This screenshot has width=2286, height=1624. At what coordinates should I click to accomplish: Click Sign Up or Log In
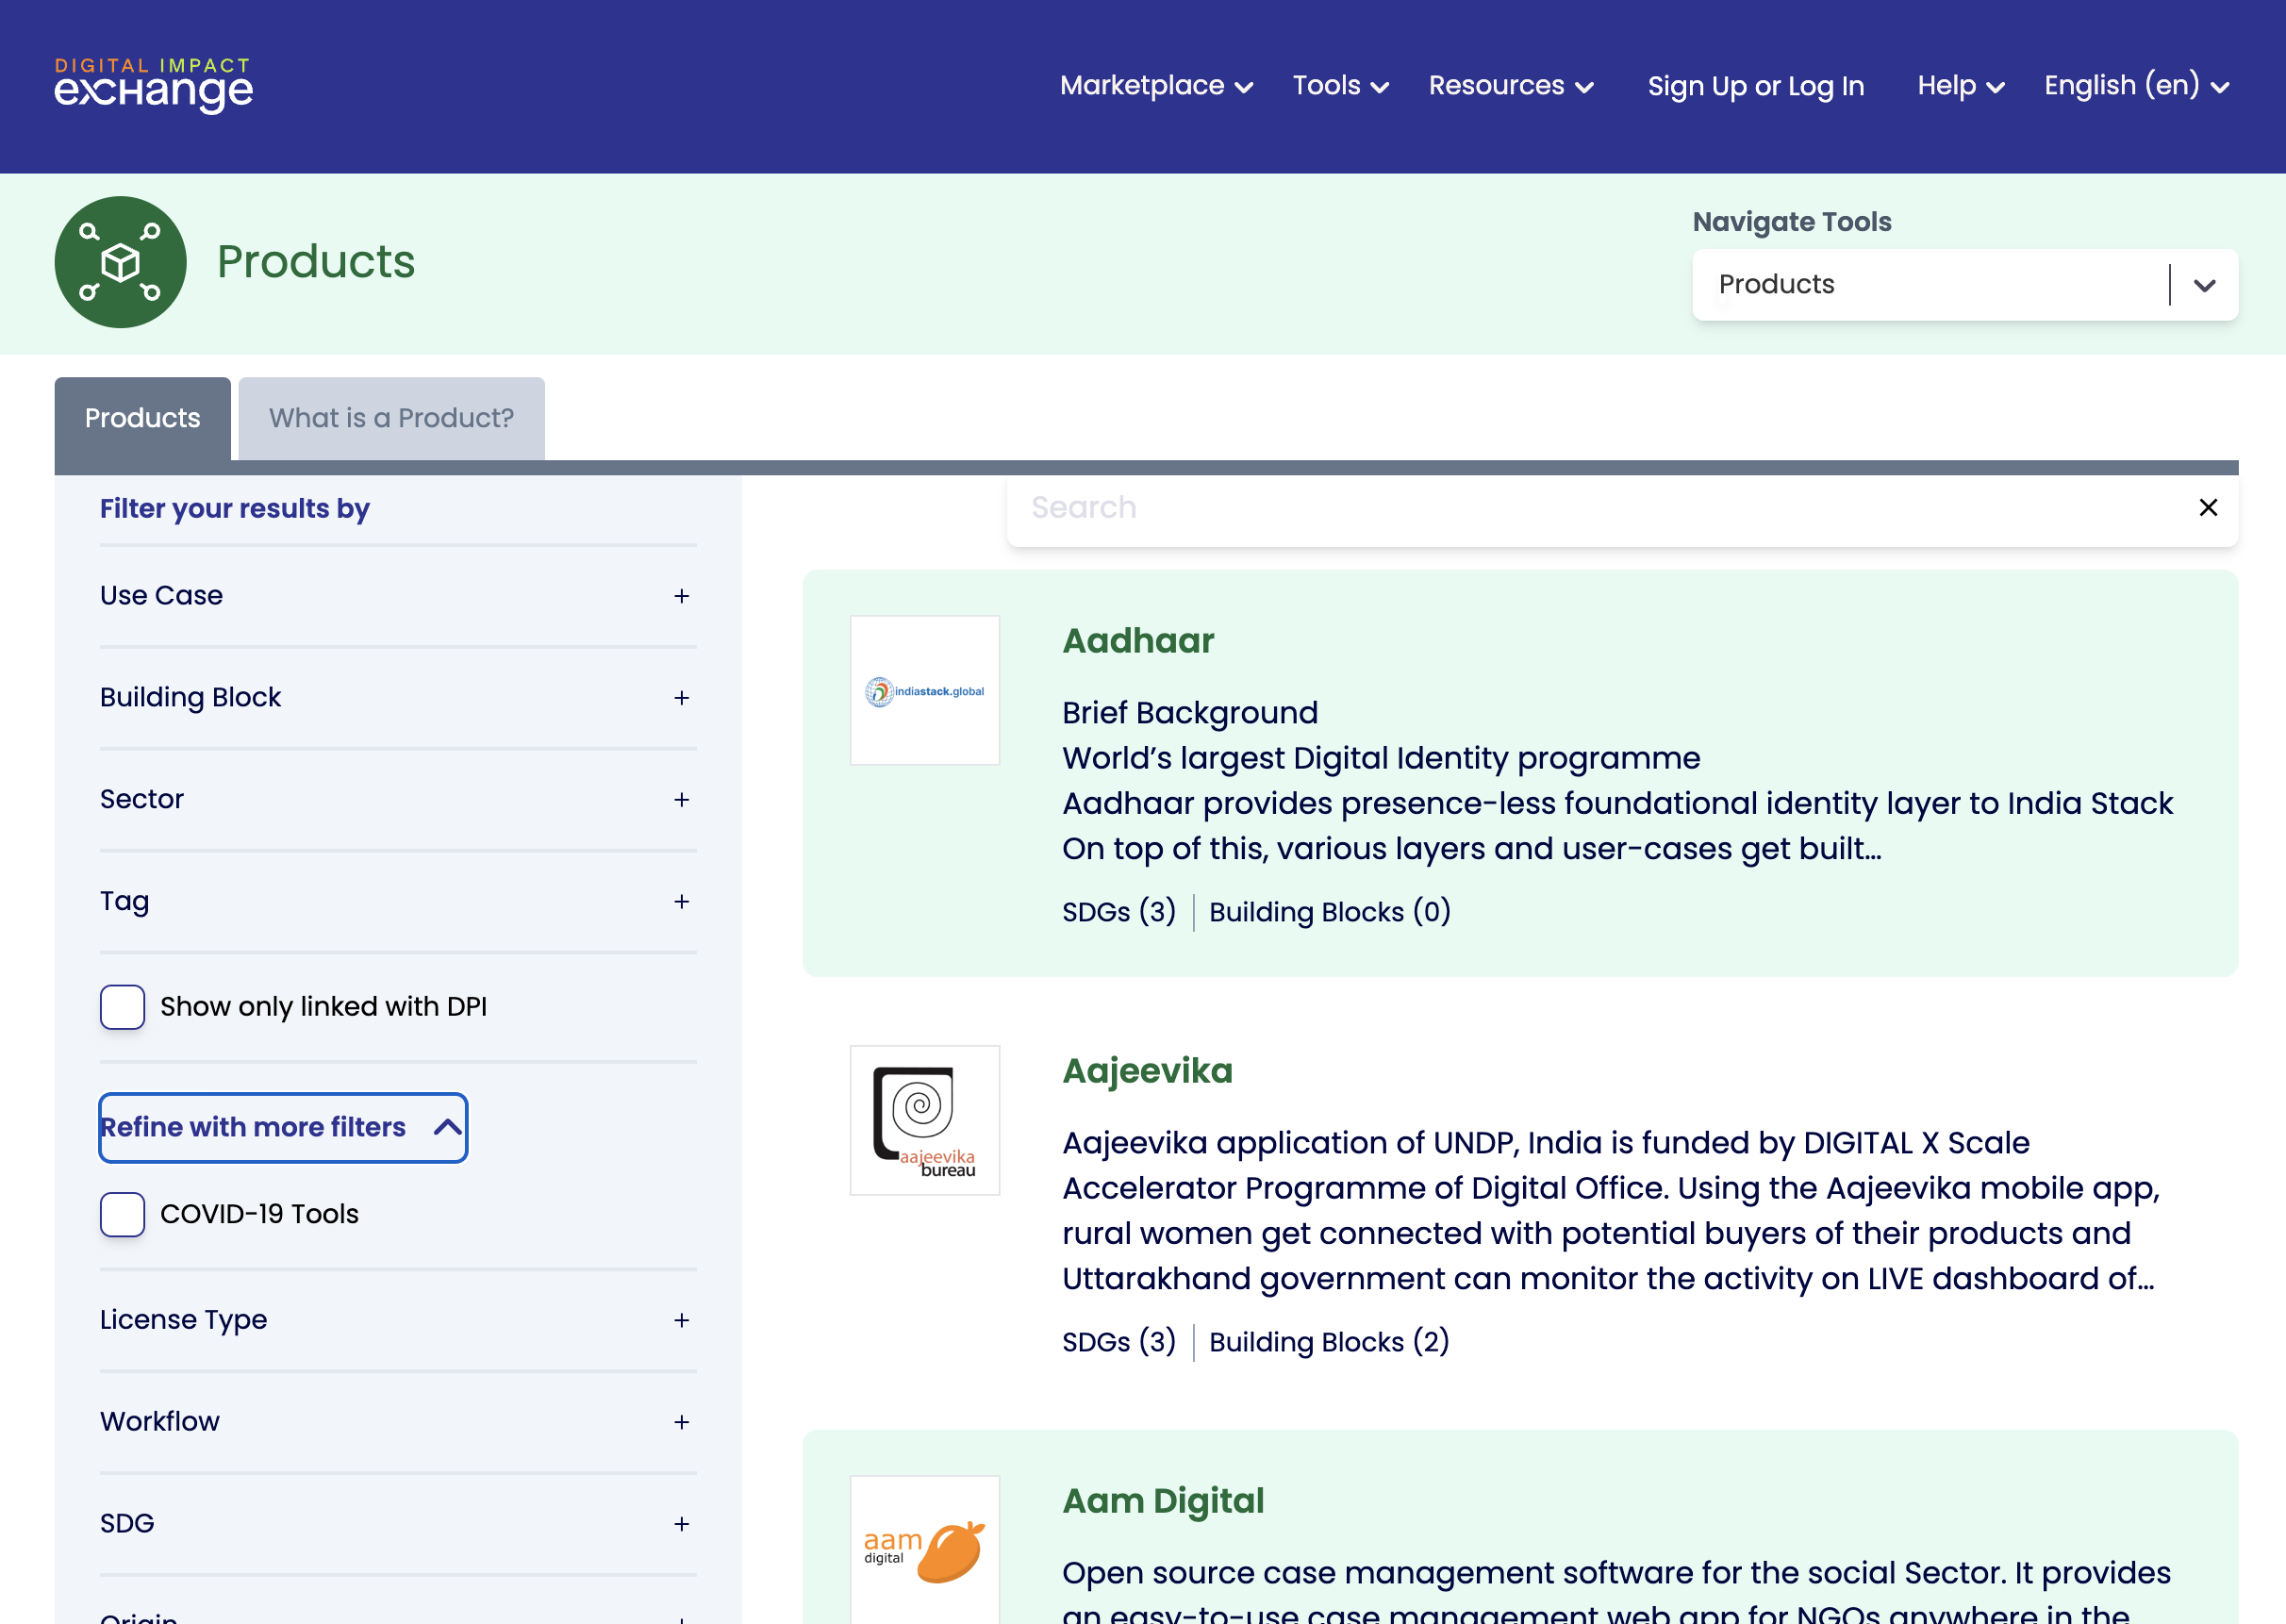[1756, 86]
